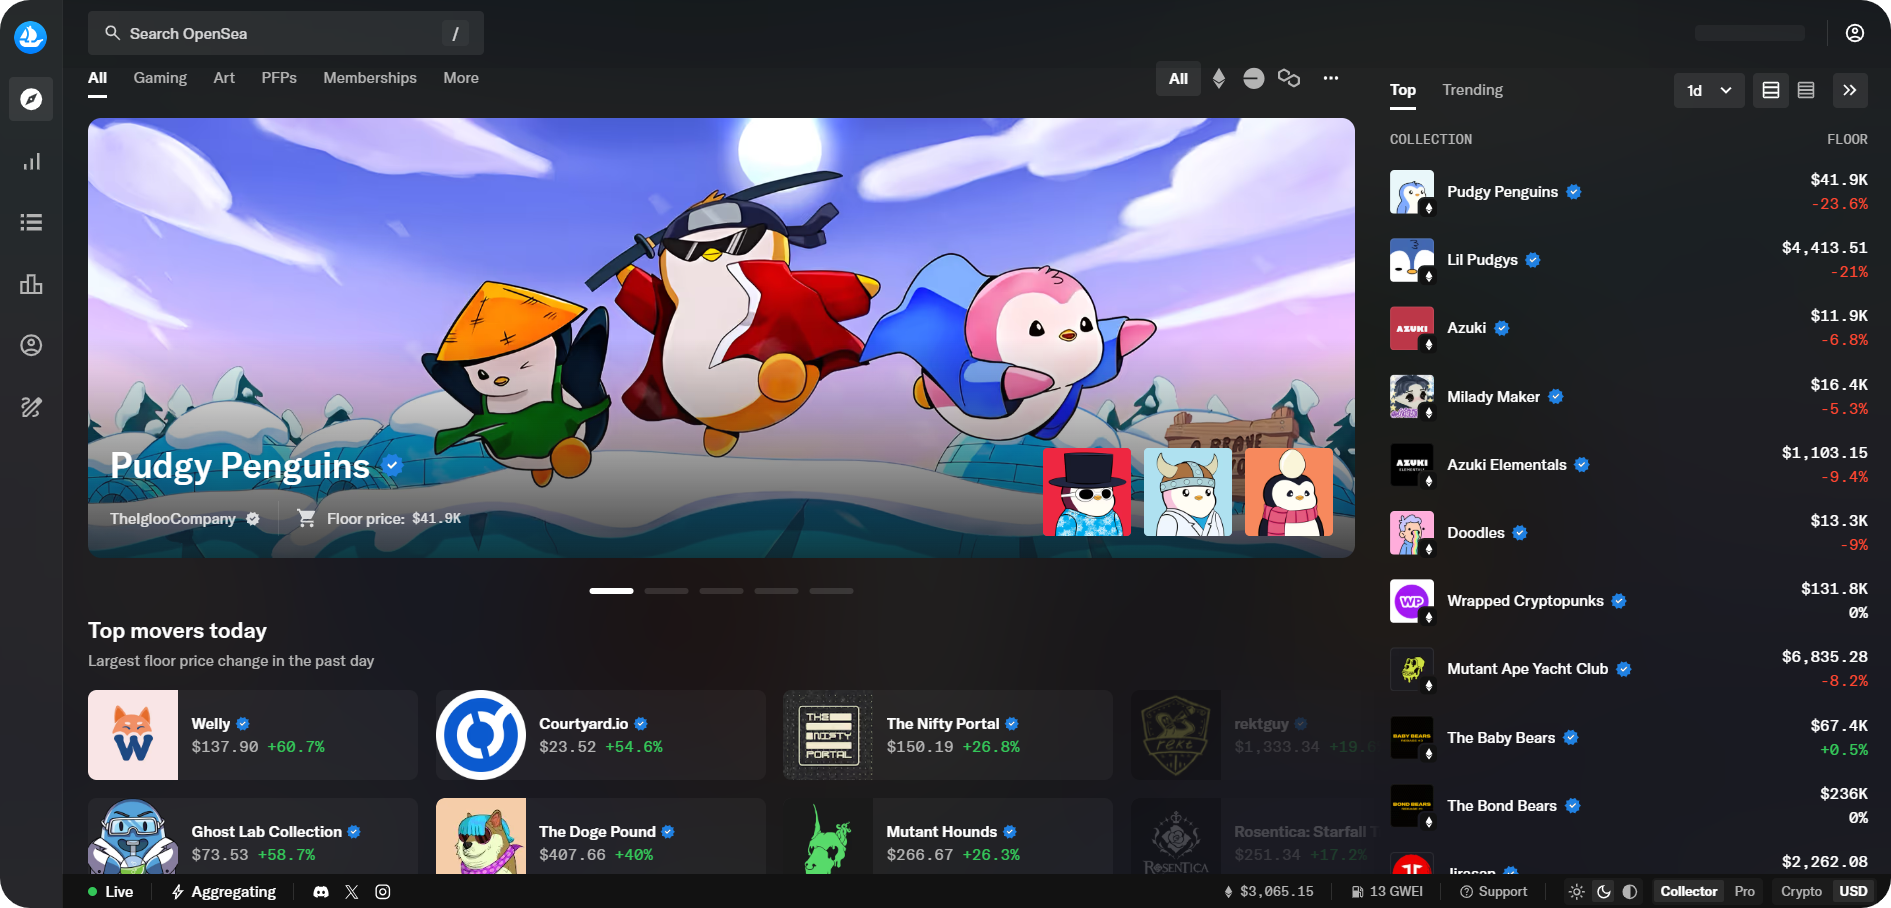Switch the mode toggle to Pro
The width and height of the screenshot is (1891, 908).
pyautogui.click(x=1744, y=891)
